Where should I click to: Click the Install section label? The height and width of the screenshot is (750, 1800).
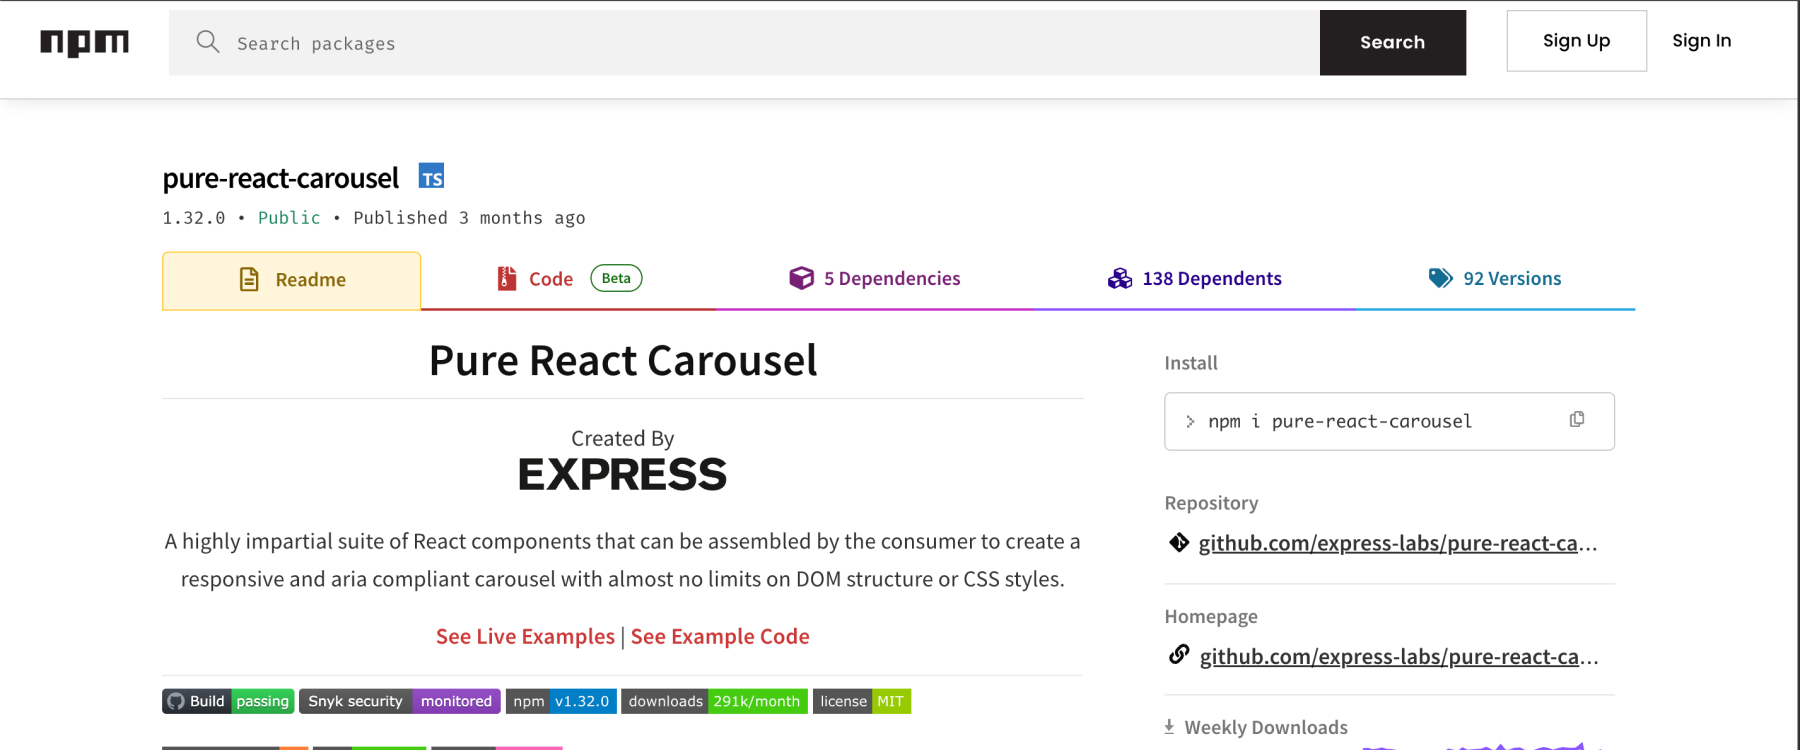click(1191, 363)
